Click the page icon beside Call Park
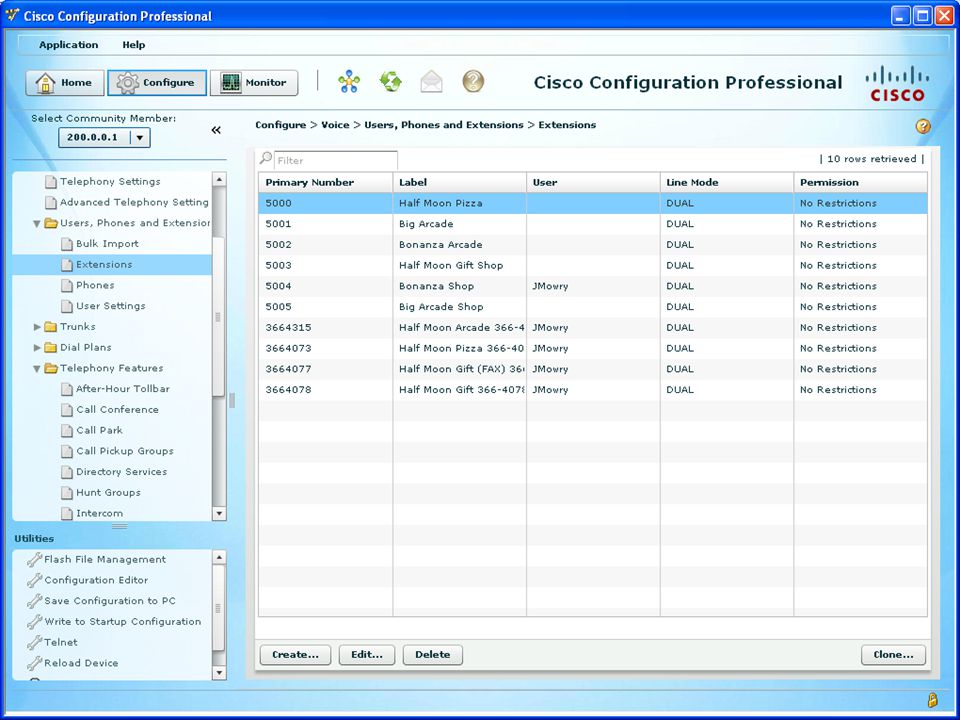This screenshot has height=720, width=960. pyautogui.click(x=67, y=430)
